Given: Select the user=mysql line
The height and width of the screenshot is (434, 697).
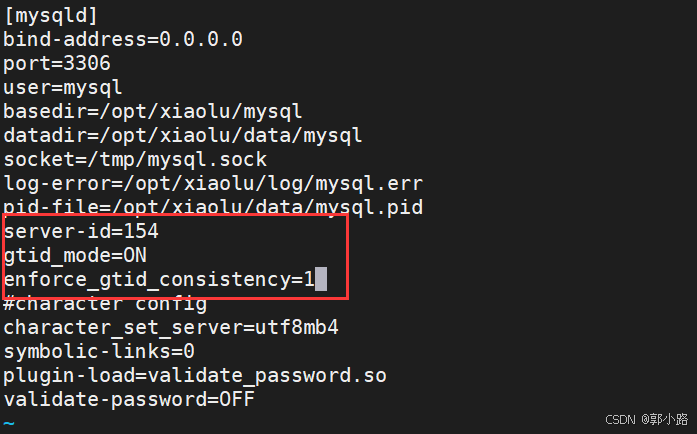Looking at the screenshot, I should click(63, 88).
